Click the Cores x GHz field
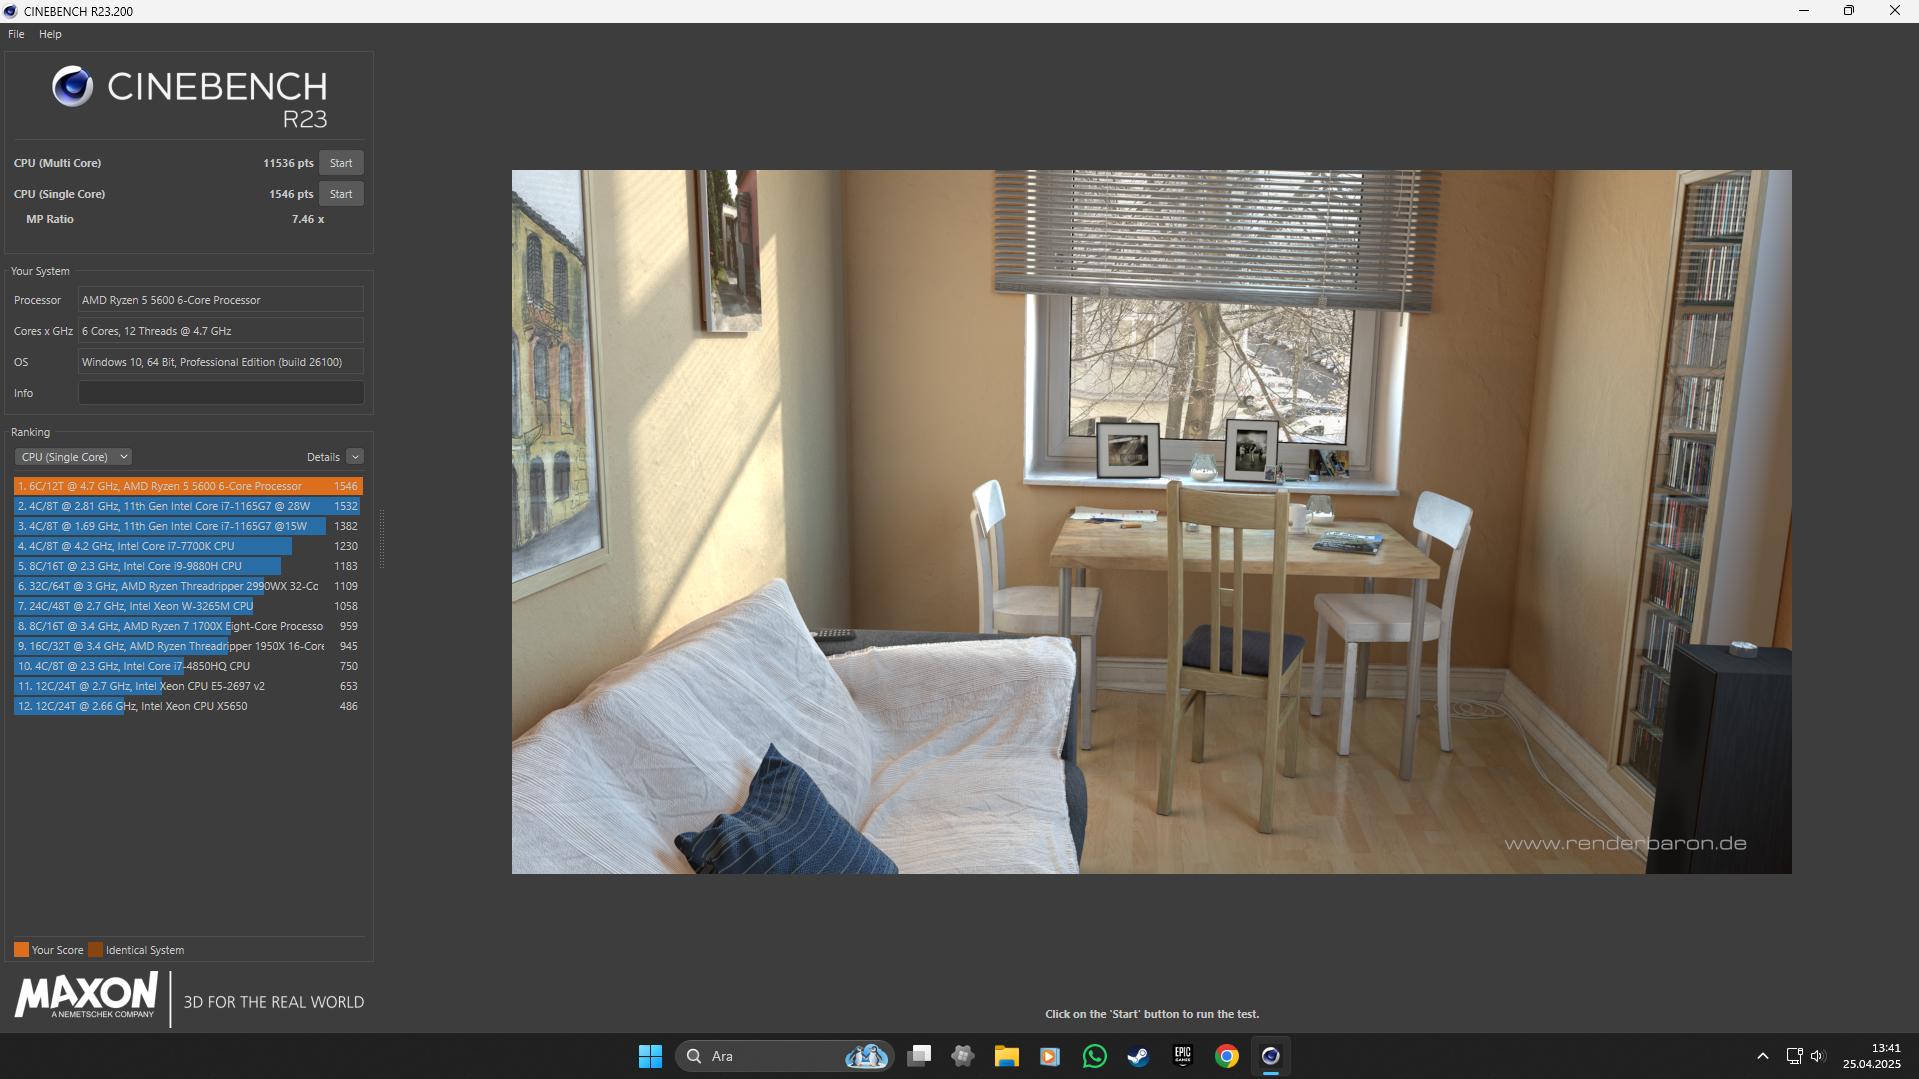The image size is (1919, 1079). point(221,331)
